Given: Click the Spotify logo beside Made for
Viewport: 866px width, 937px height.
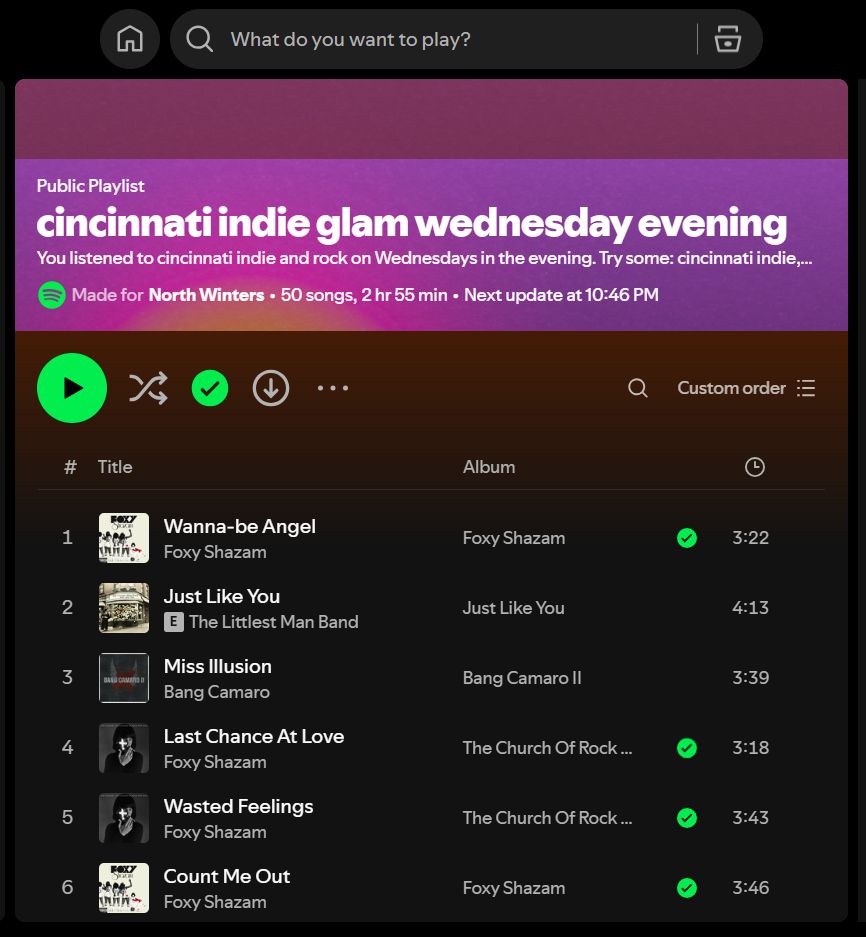Looking at the screenshot, I should 52,295.
